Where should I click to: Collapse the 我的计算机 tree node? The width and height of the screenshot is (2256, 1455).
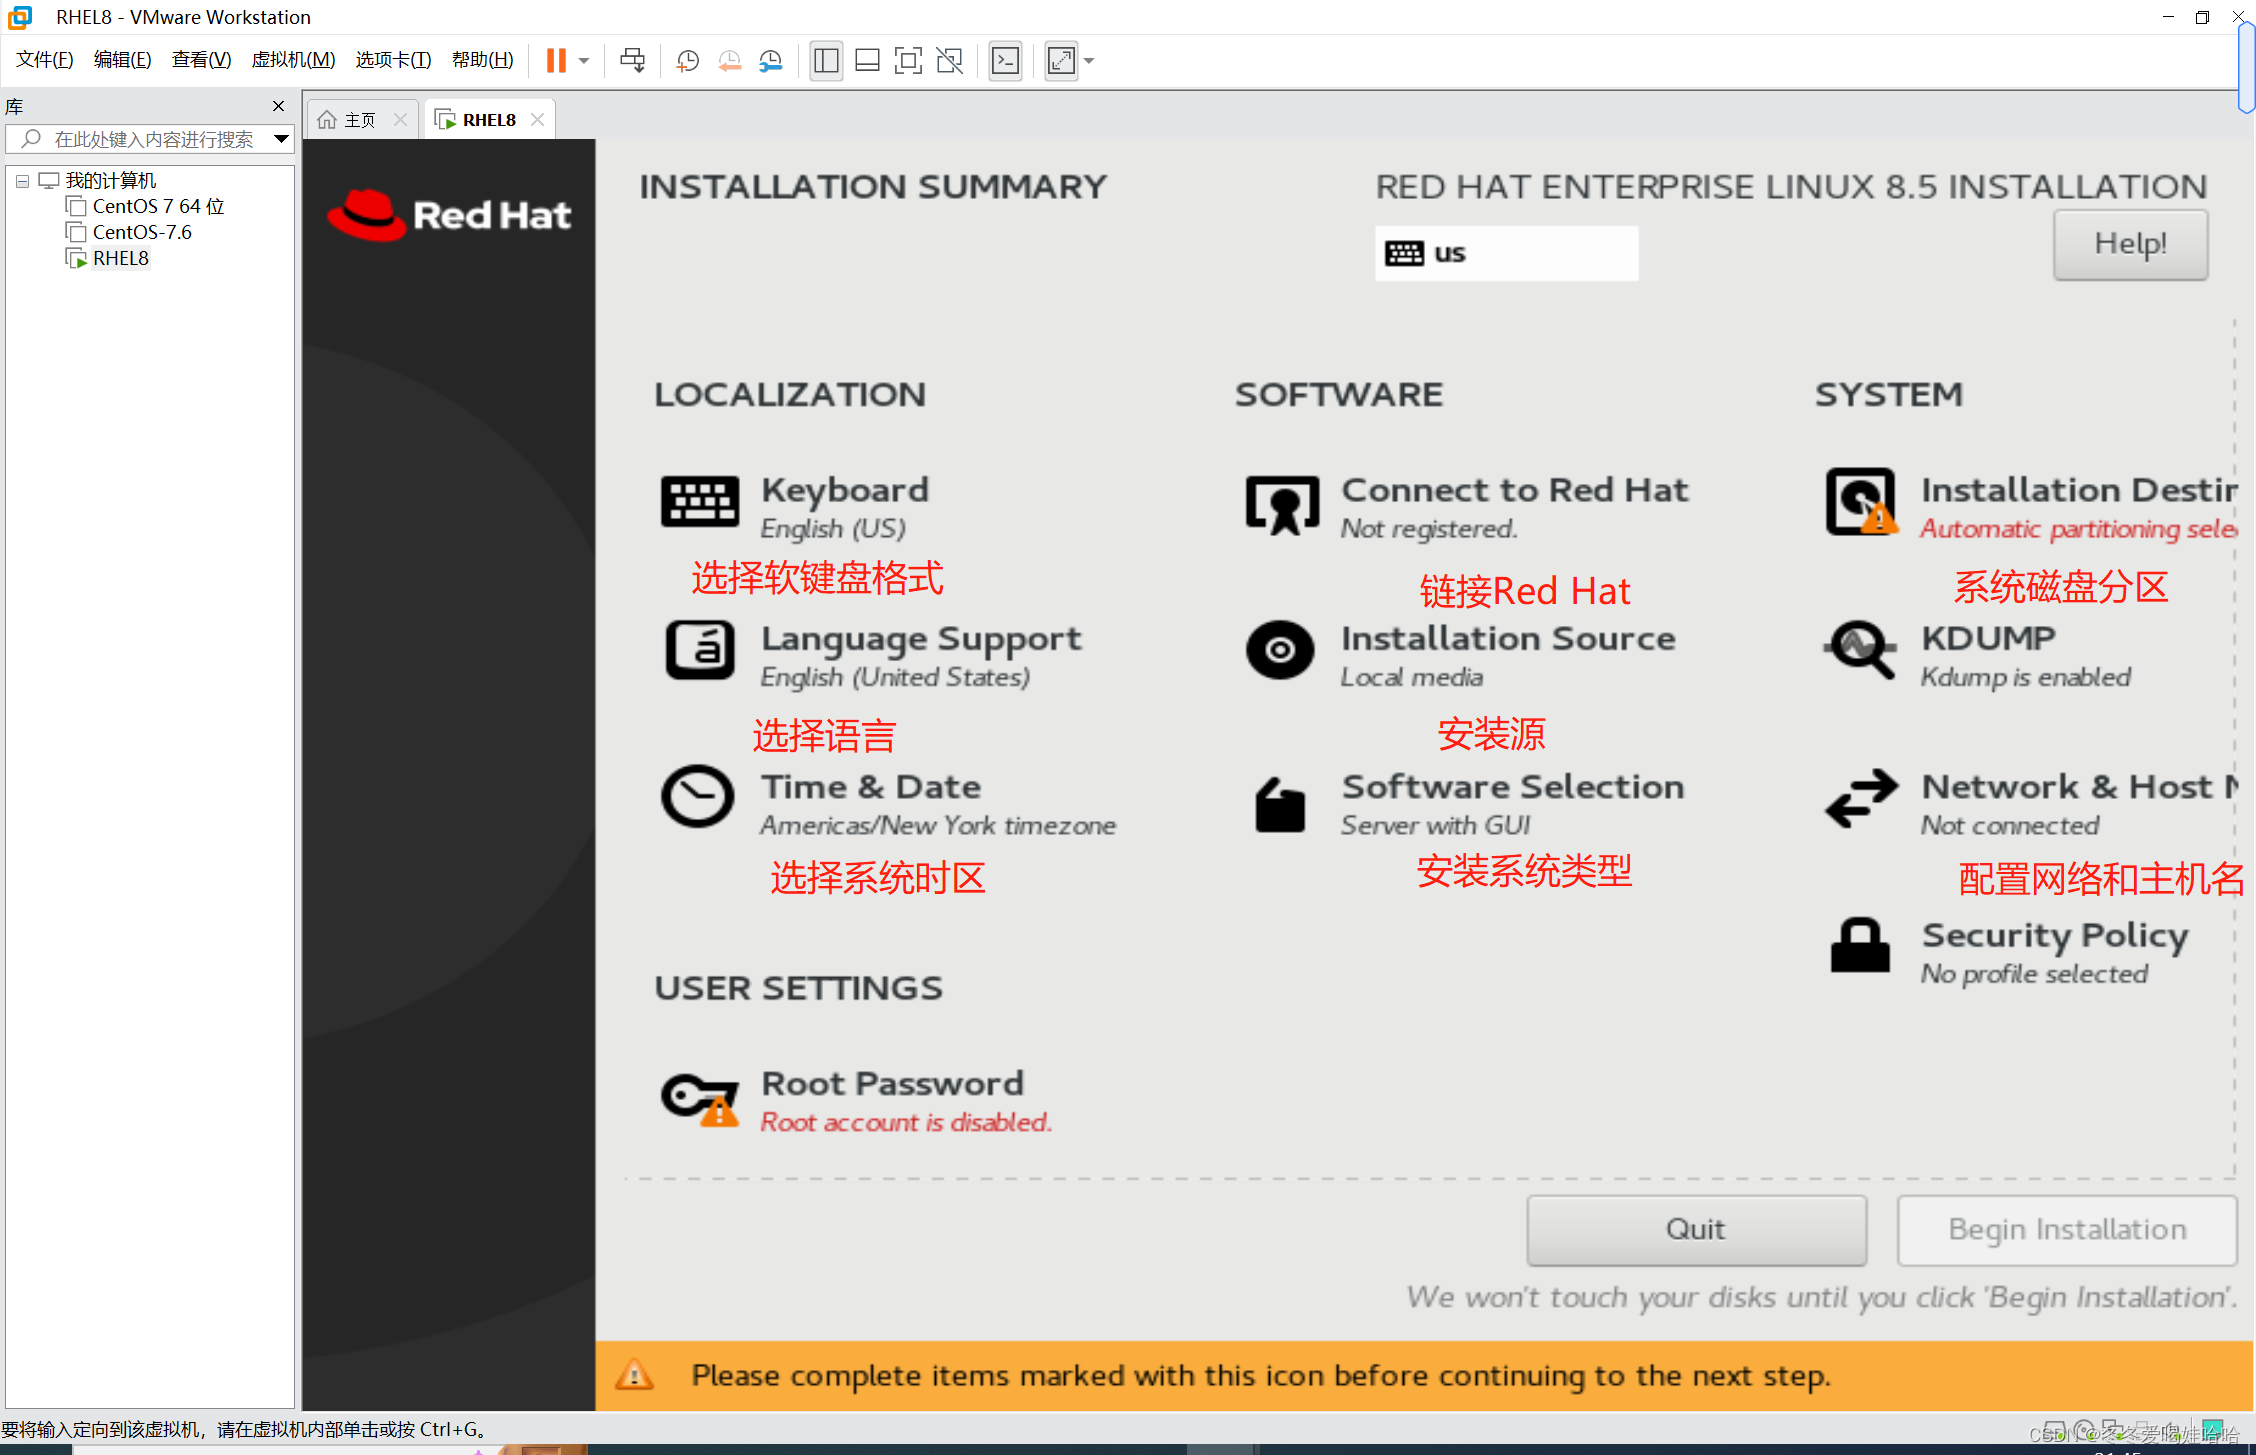pos(22,181)
